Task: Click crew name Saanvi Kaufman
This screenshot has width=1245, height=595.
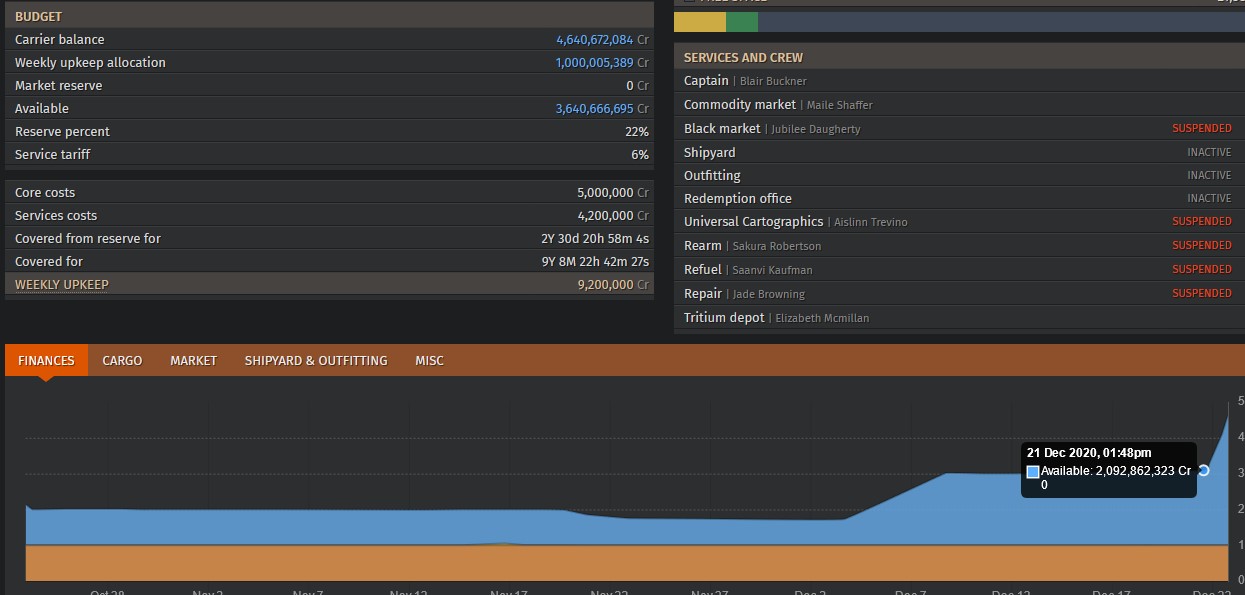Action: [x=771, y=270]
